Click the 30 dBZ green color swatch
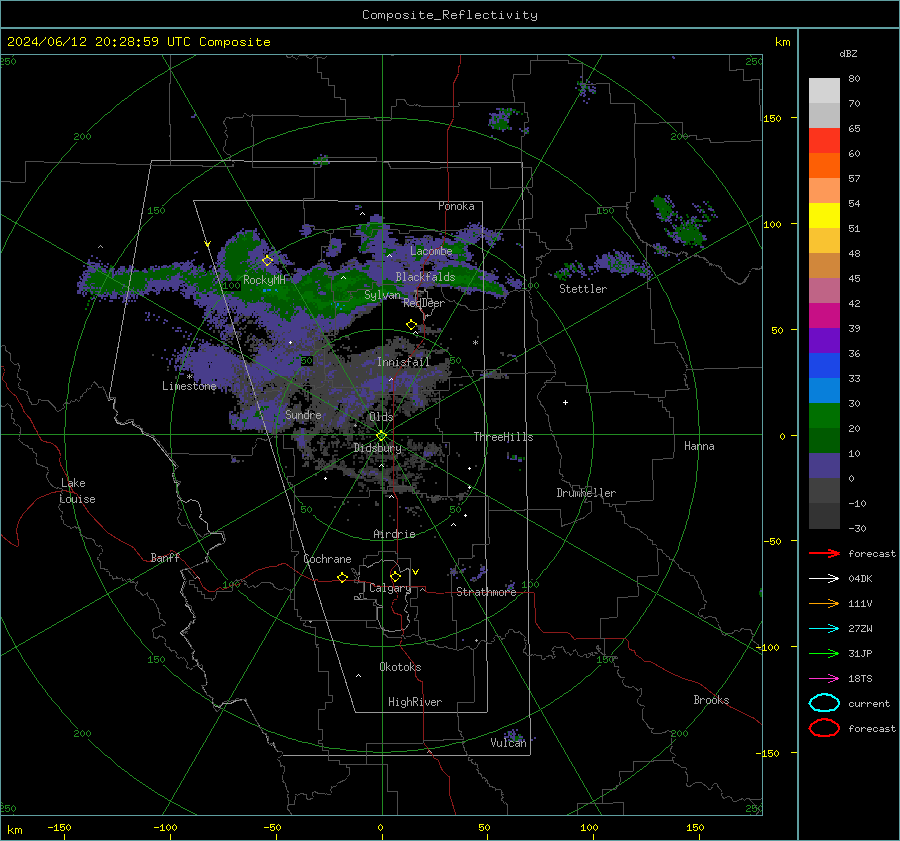The image size is (900, 841). (824, 415)
